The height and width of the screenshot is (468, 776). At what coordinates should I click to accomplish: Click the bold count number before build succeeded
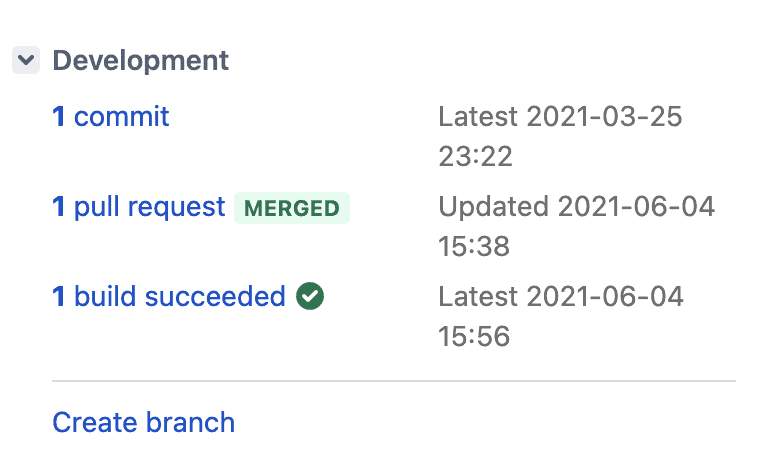[x=58, y=296]
